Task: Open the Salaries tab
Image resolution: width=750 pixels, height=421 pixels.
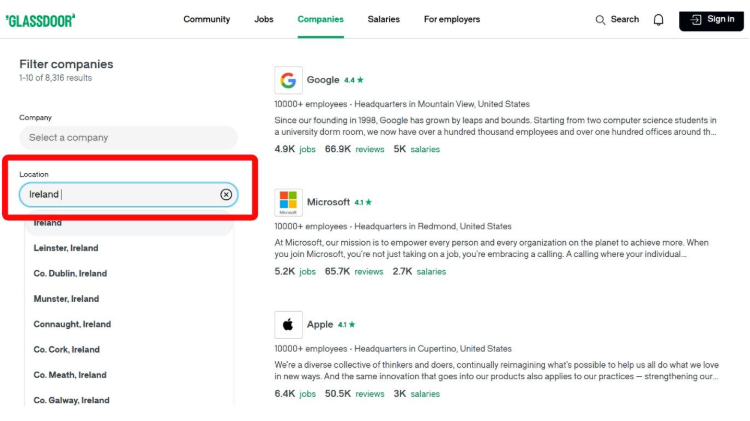Action: coord(384,19)
